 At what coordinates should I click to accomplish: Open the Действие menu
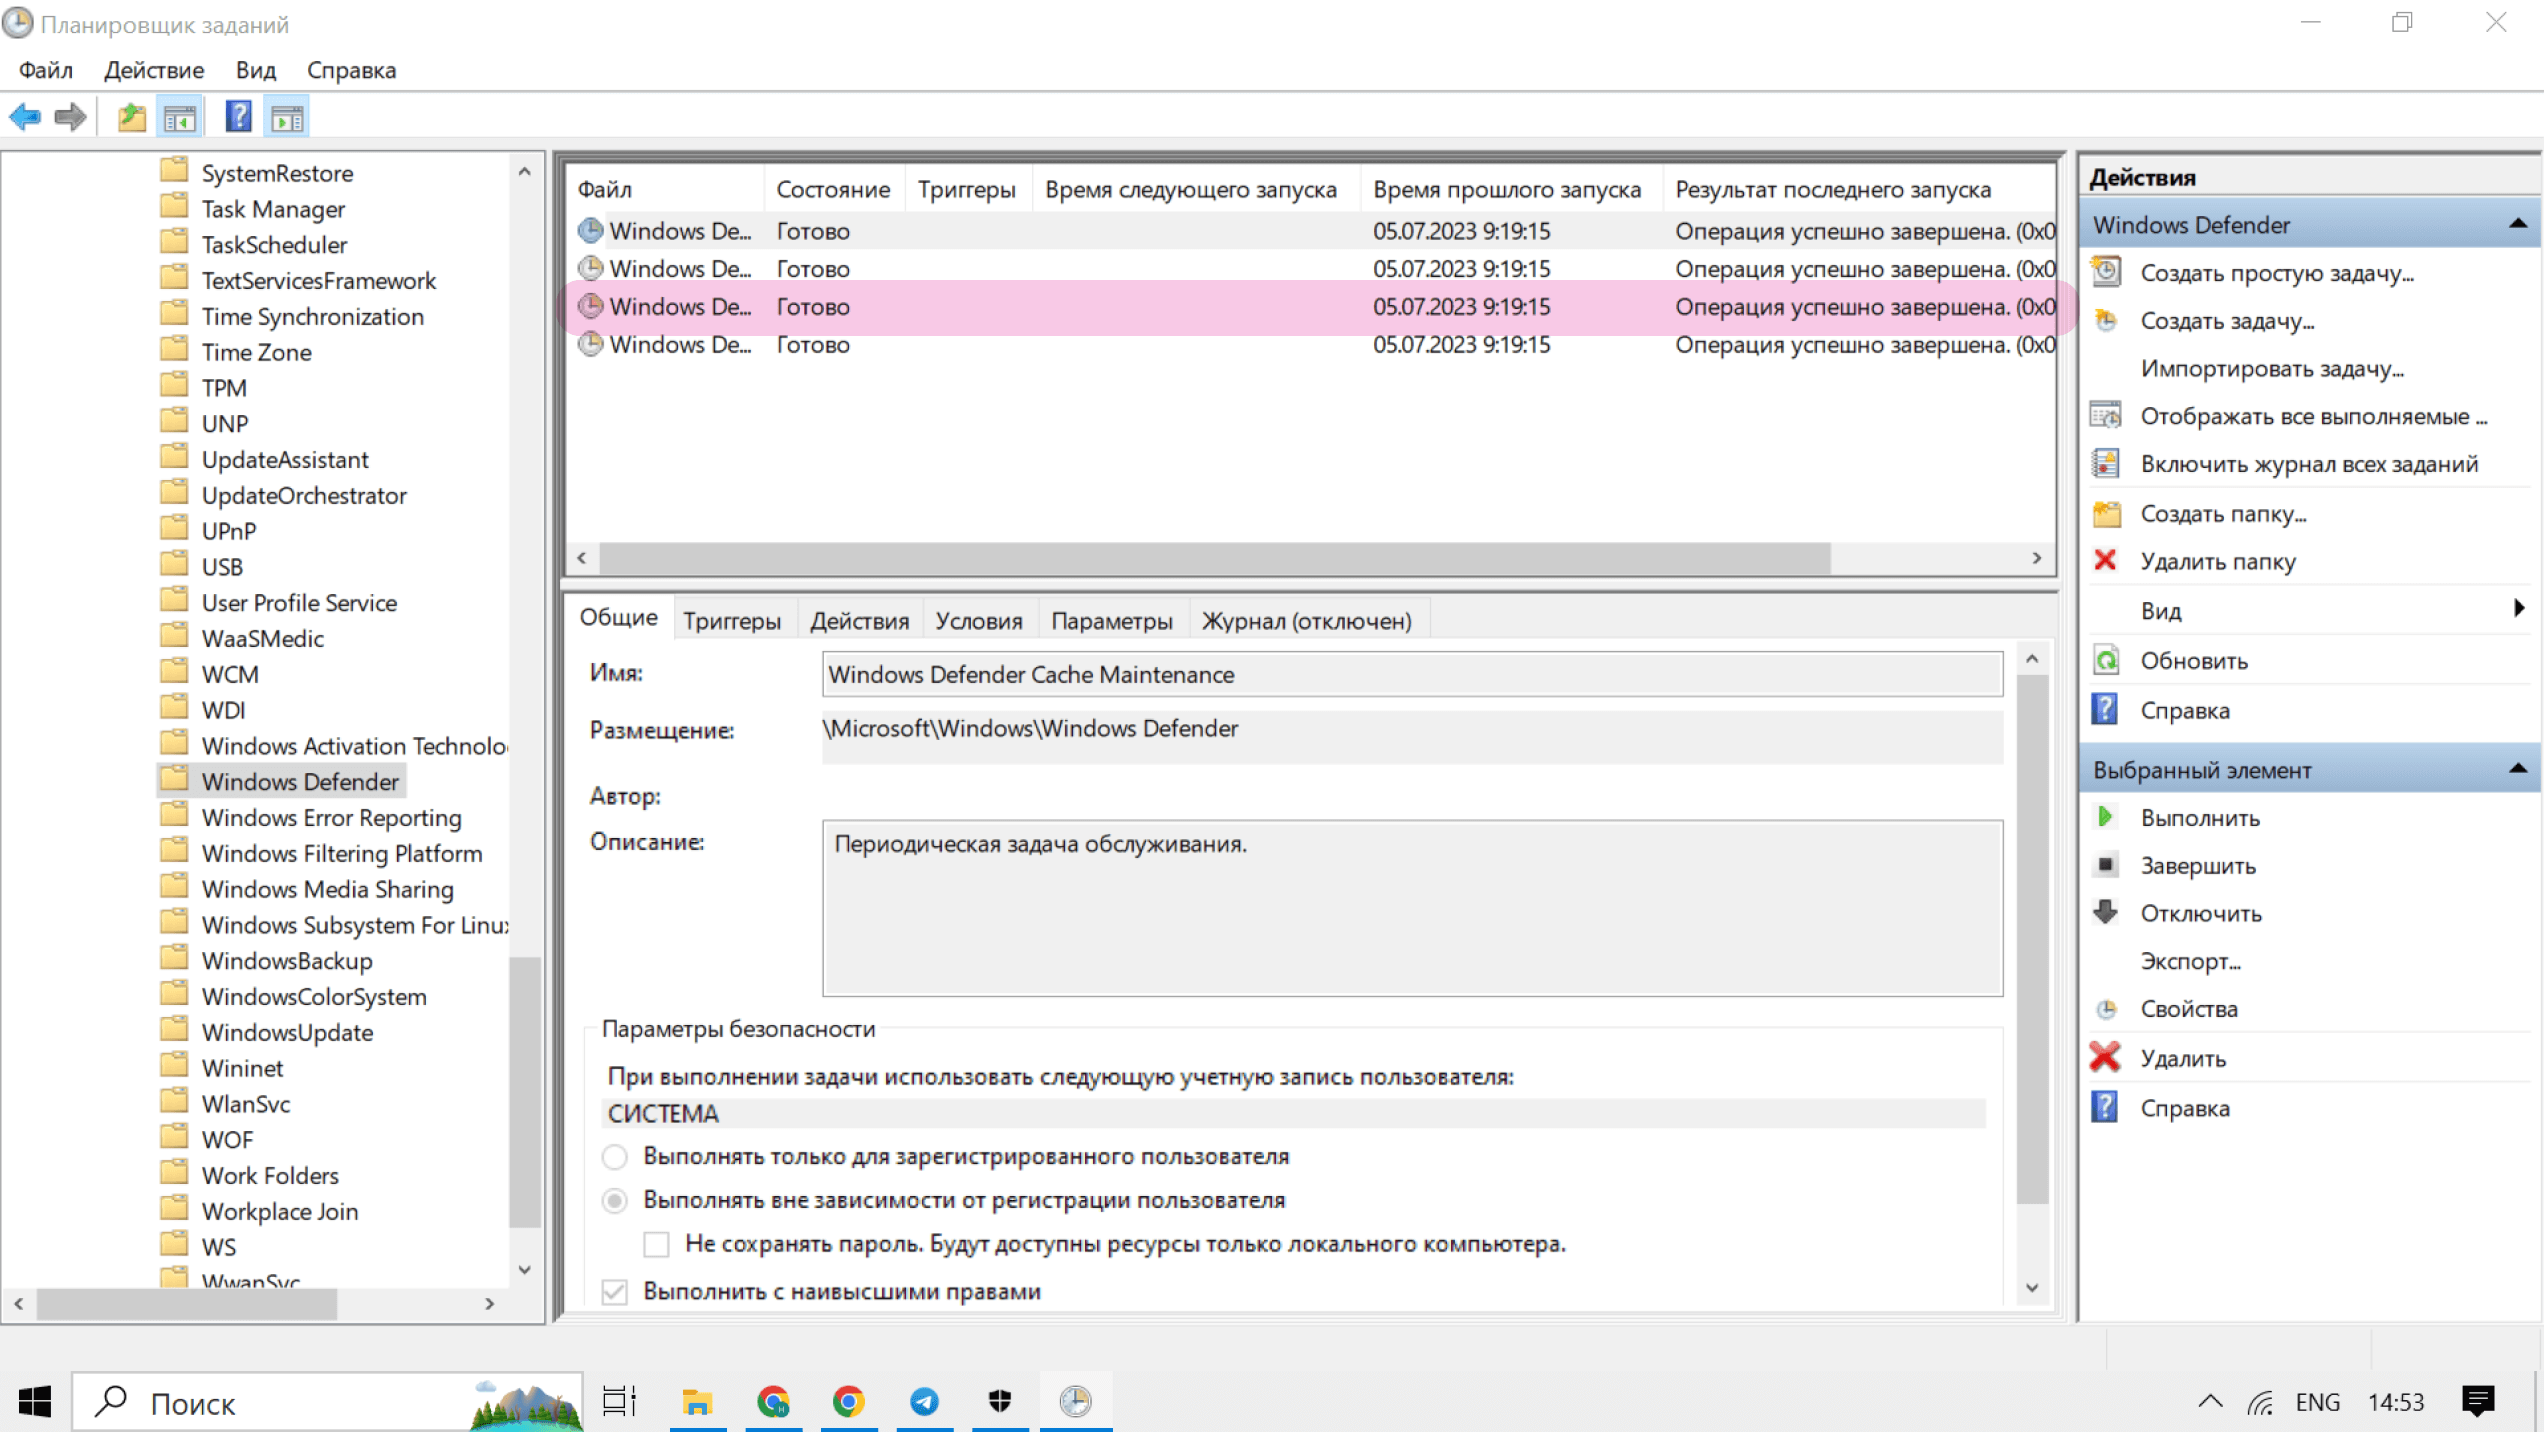point(154,70)
